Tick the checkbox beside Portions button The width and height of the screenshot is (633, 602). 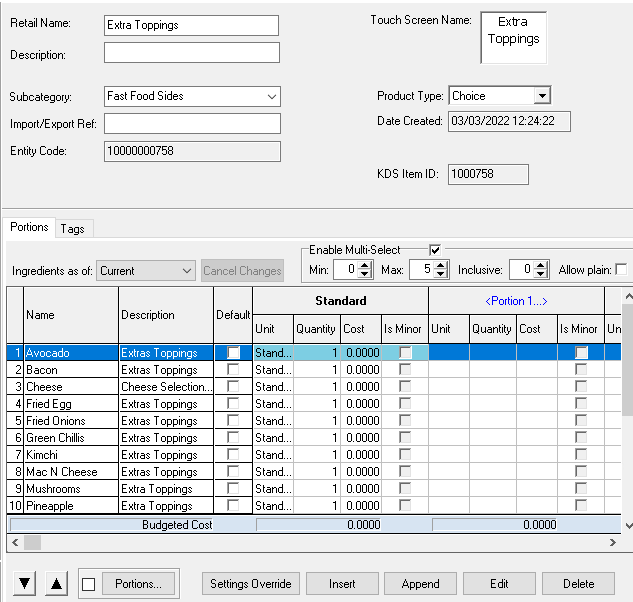pyautogui.click(x=88, y=584)
